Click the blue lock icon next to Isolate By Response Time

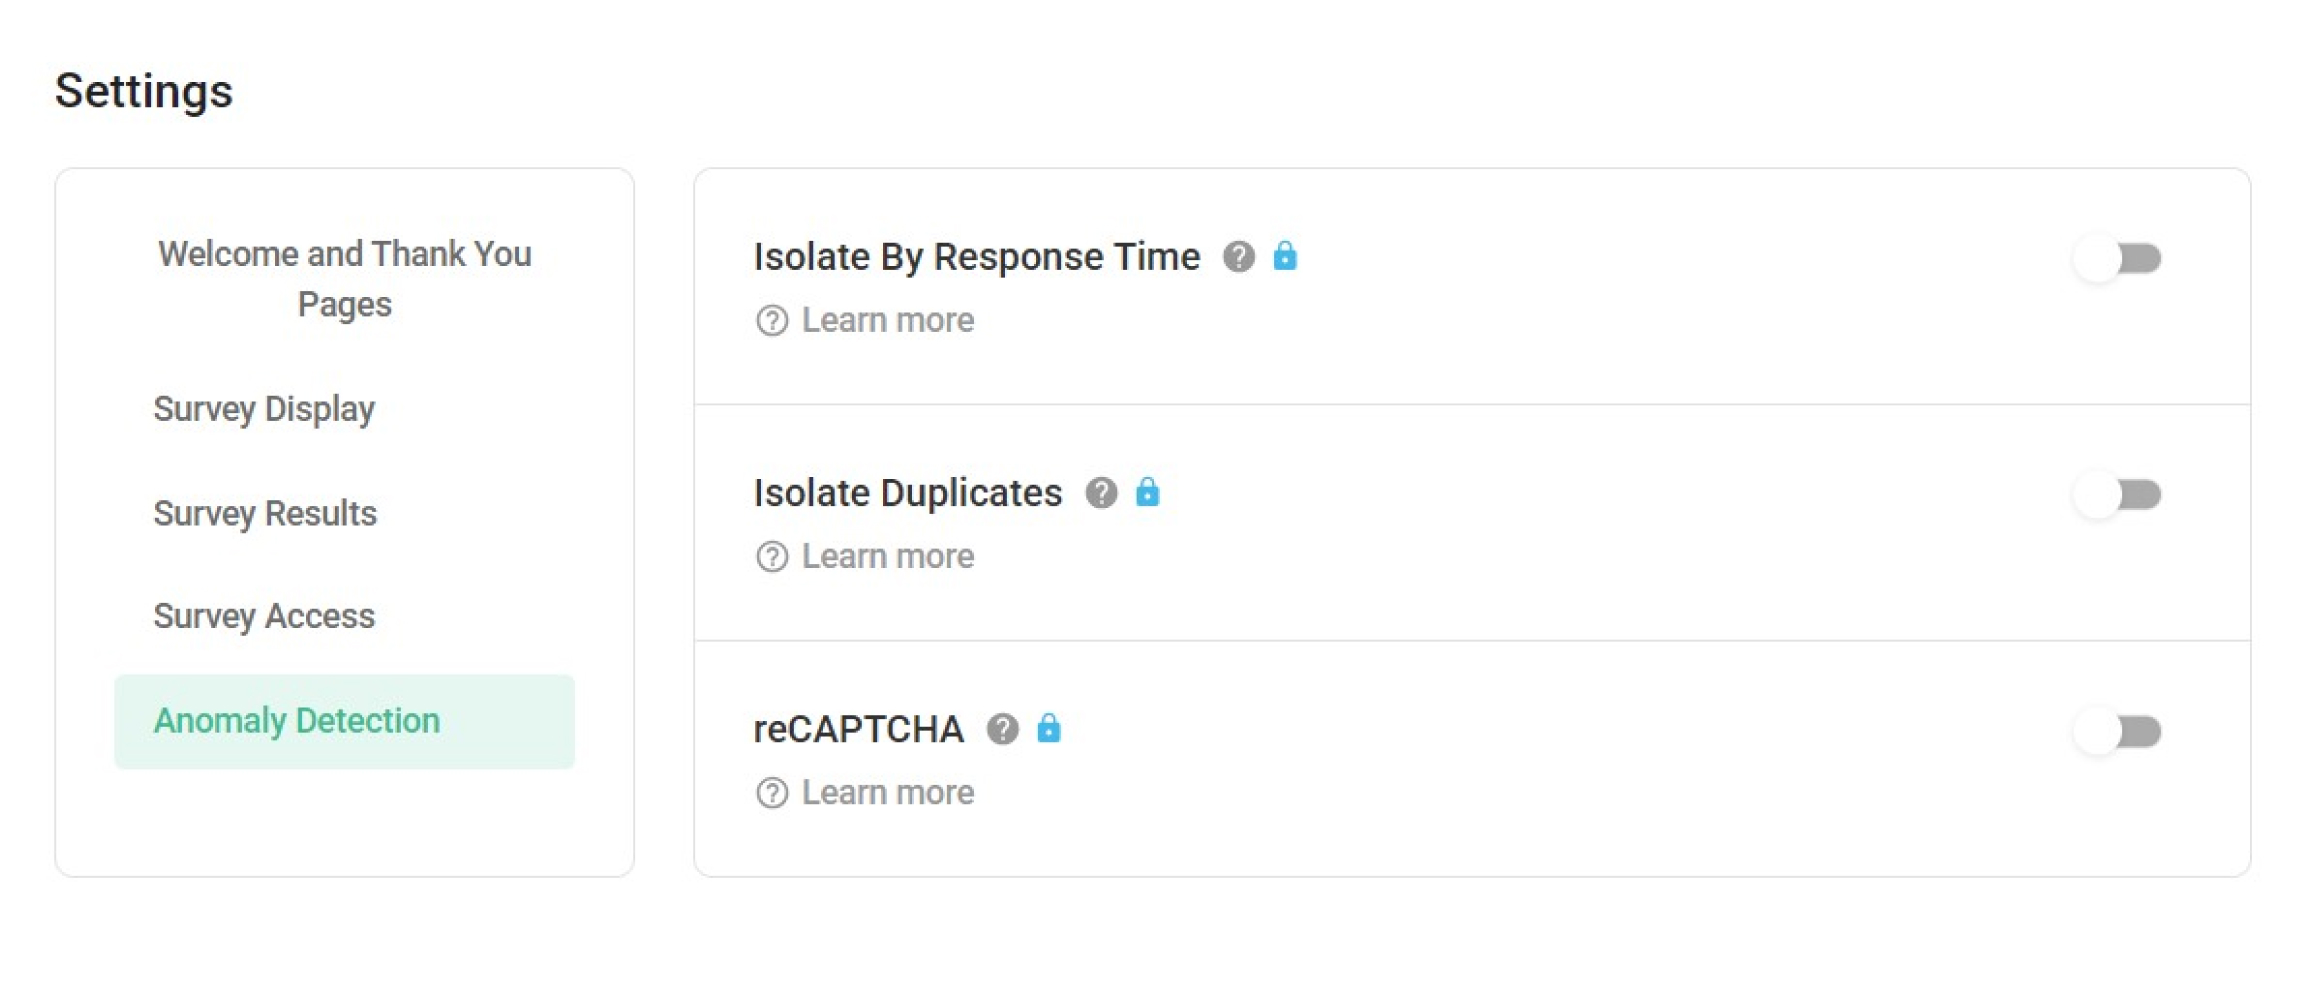1288,257
